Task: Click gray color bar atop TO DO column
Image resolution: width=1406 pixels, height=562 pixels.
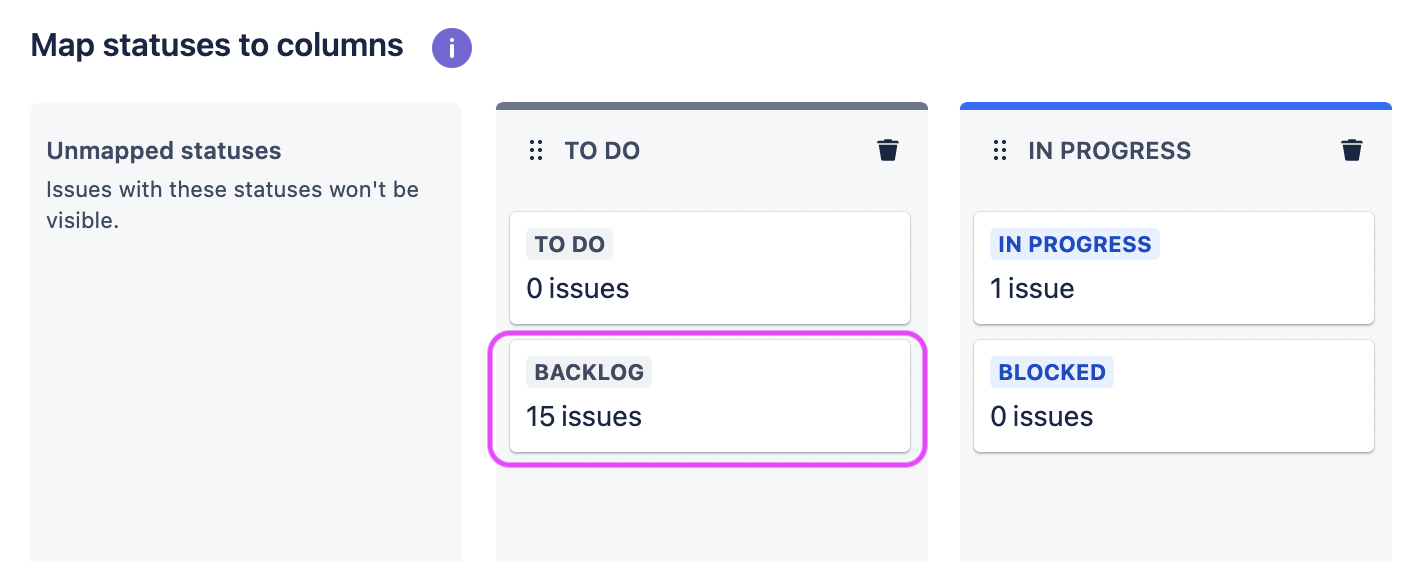Action: [x=712, y=106]
